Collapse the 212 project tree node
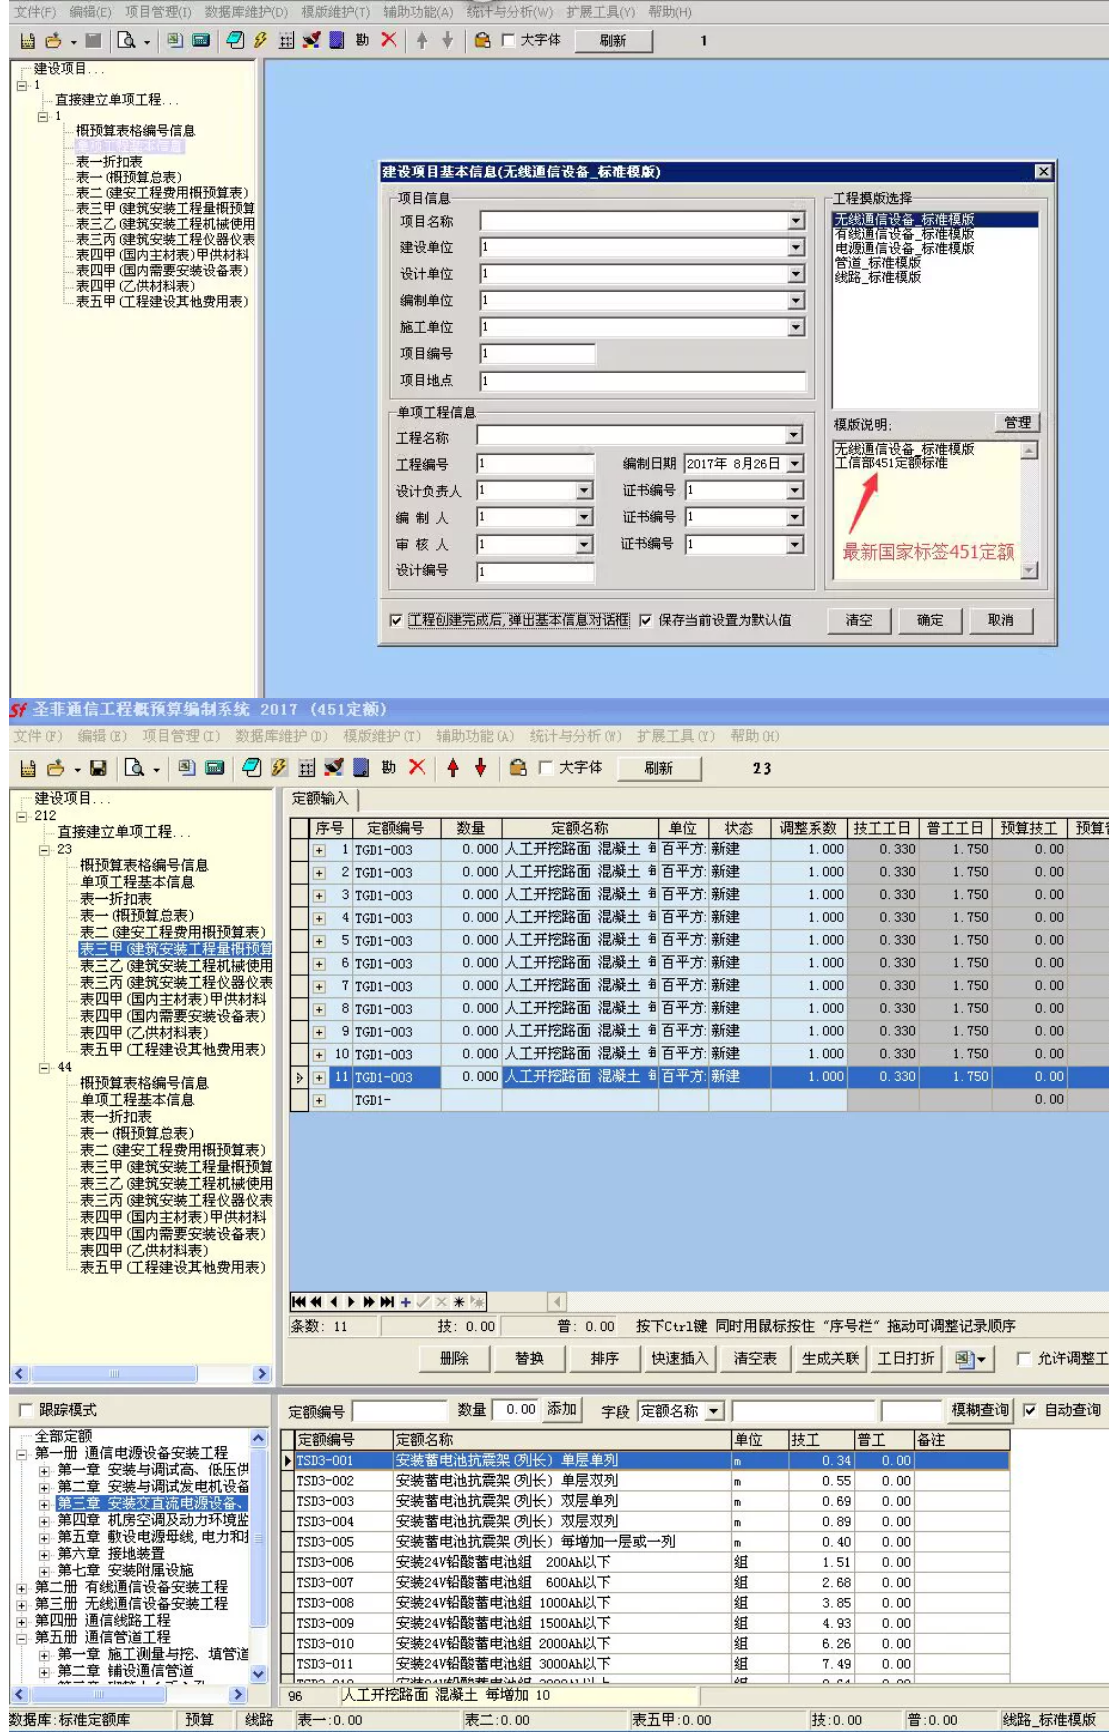Viewport: 1109px width, 1733px height. [22, 816]
